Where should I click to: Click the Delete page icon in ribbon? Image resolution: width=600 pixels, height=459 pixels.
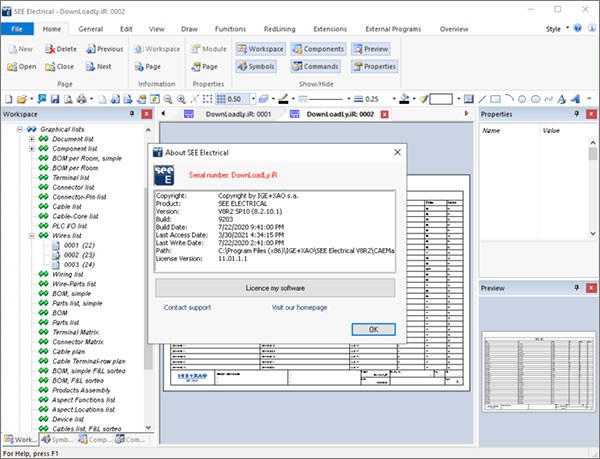point(61,48)
